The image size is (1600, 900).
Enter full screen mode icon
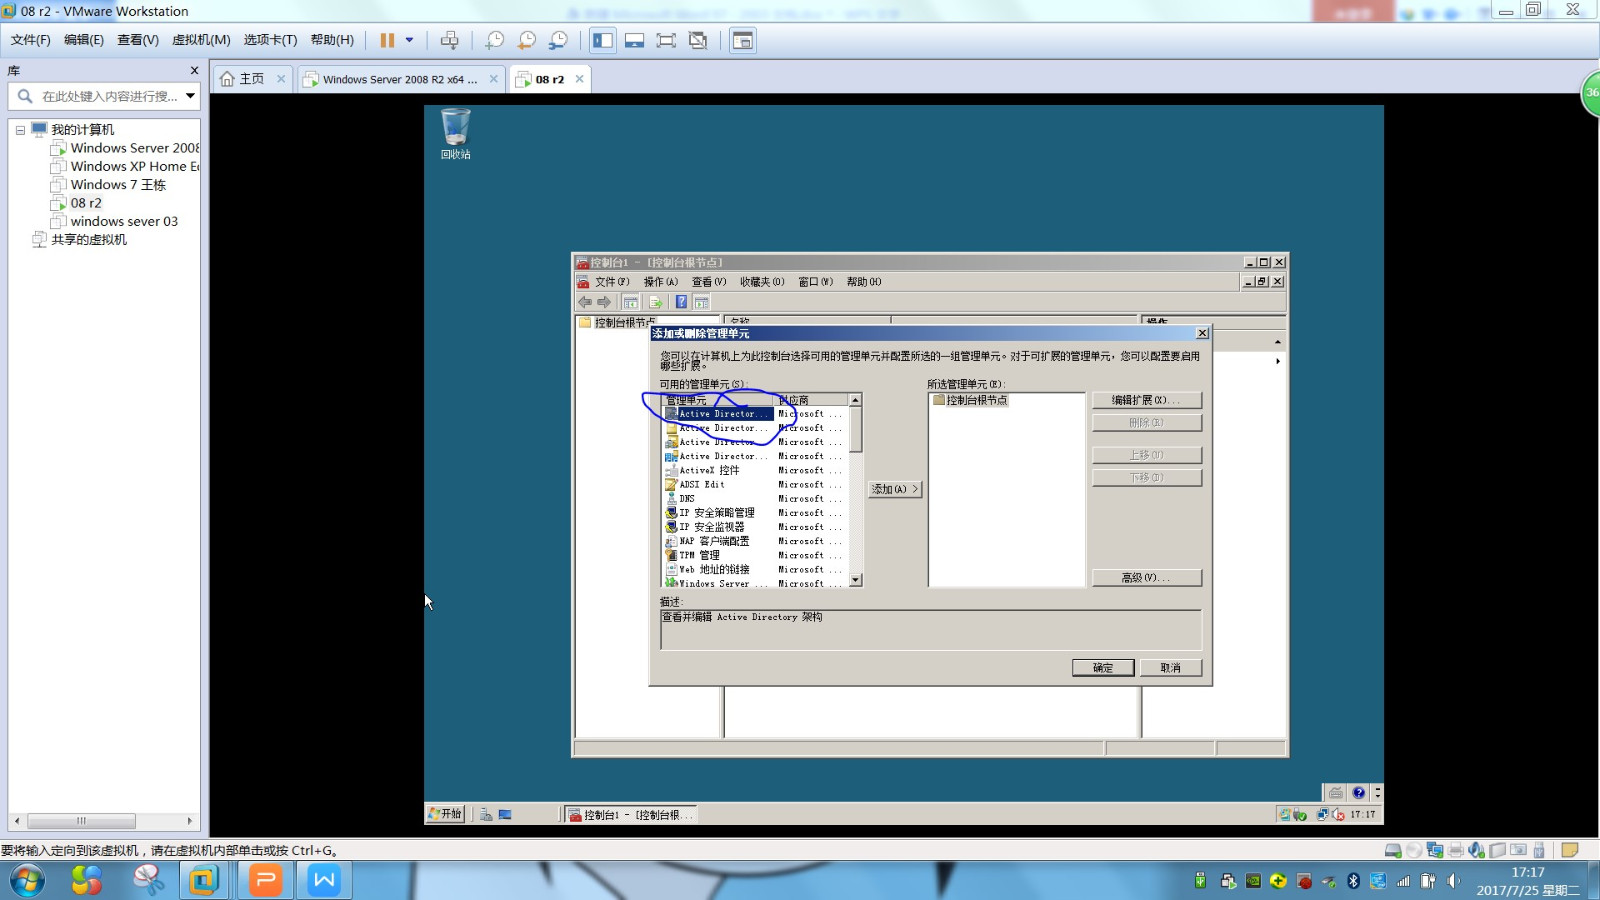[666, 40]
